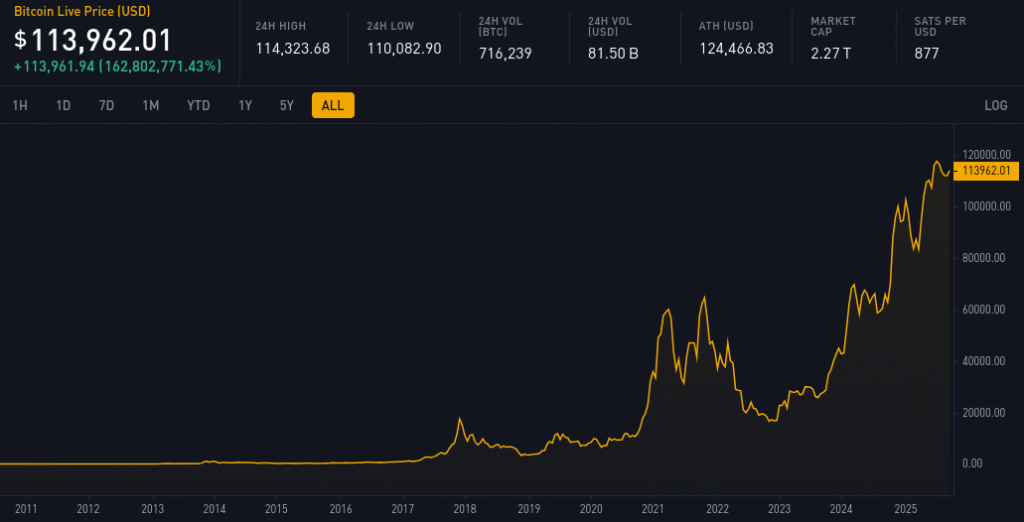Click the 2021 label on time axis
Screen dimensions: 1024x522
(653, 508)
